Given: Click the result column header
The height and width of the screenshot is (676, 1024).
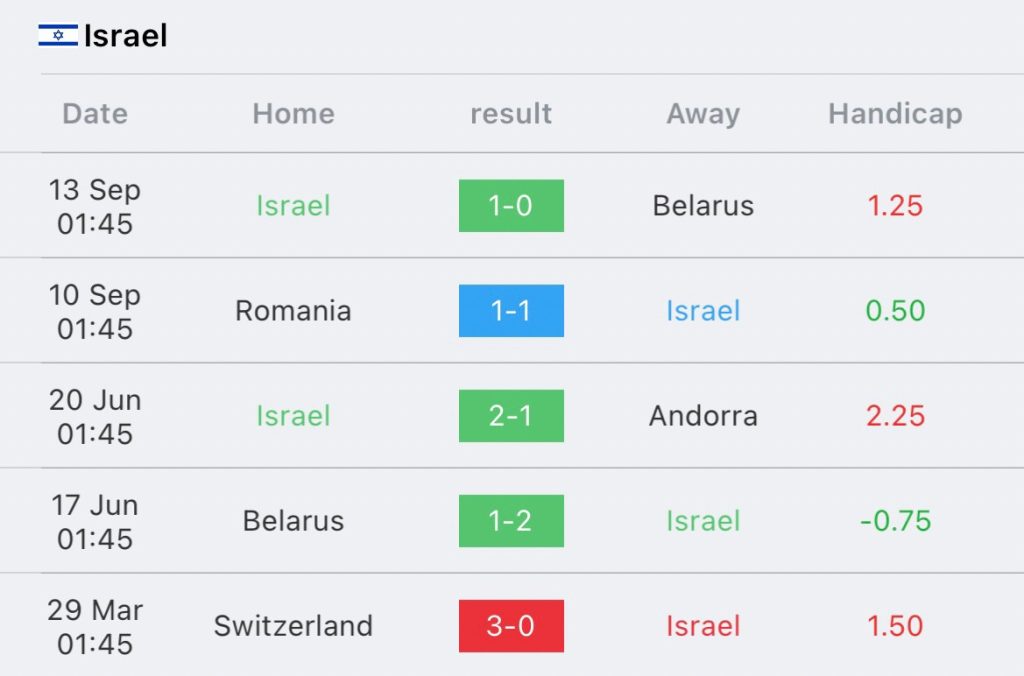Looking at the screenshot, I should [x=511, y=114].
